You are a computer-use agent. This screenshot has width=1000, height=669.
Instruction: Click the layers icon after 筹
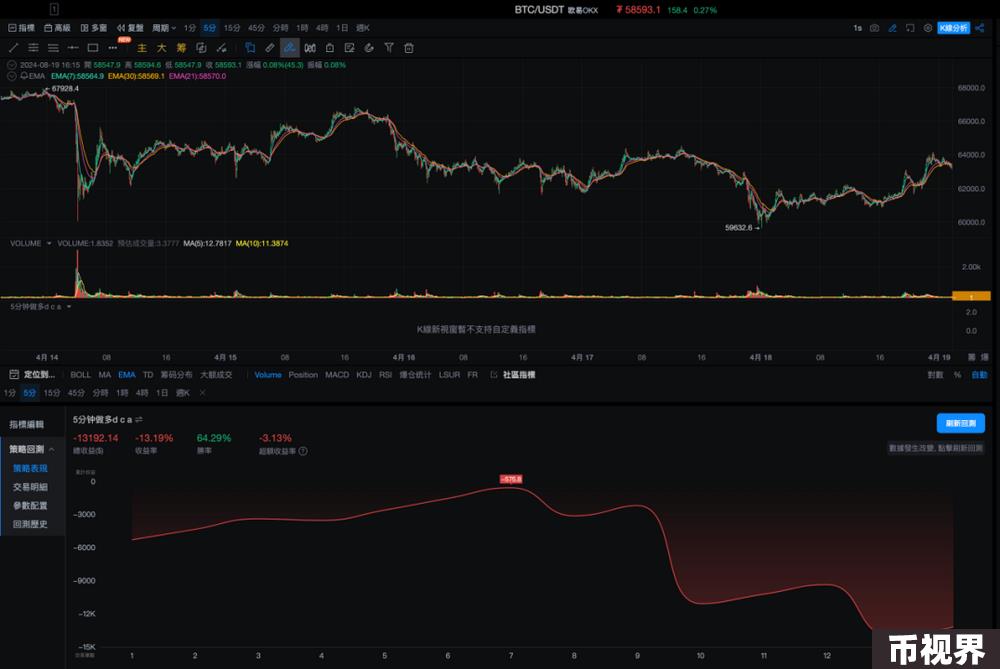(201, 48)
